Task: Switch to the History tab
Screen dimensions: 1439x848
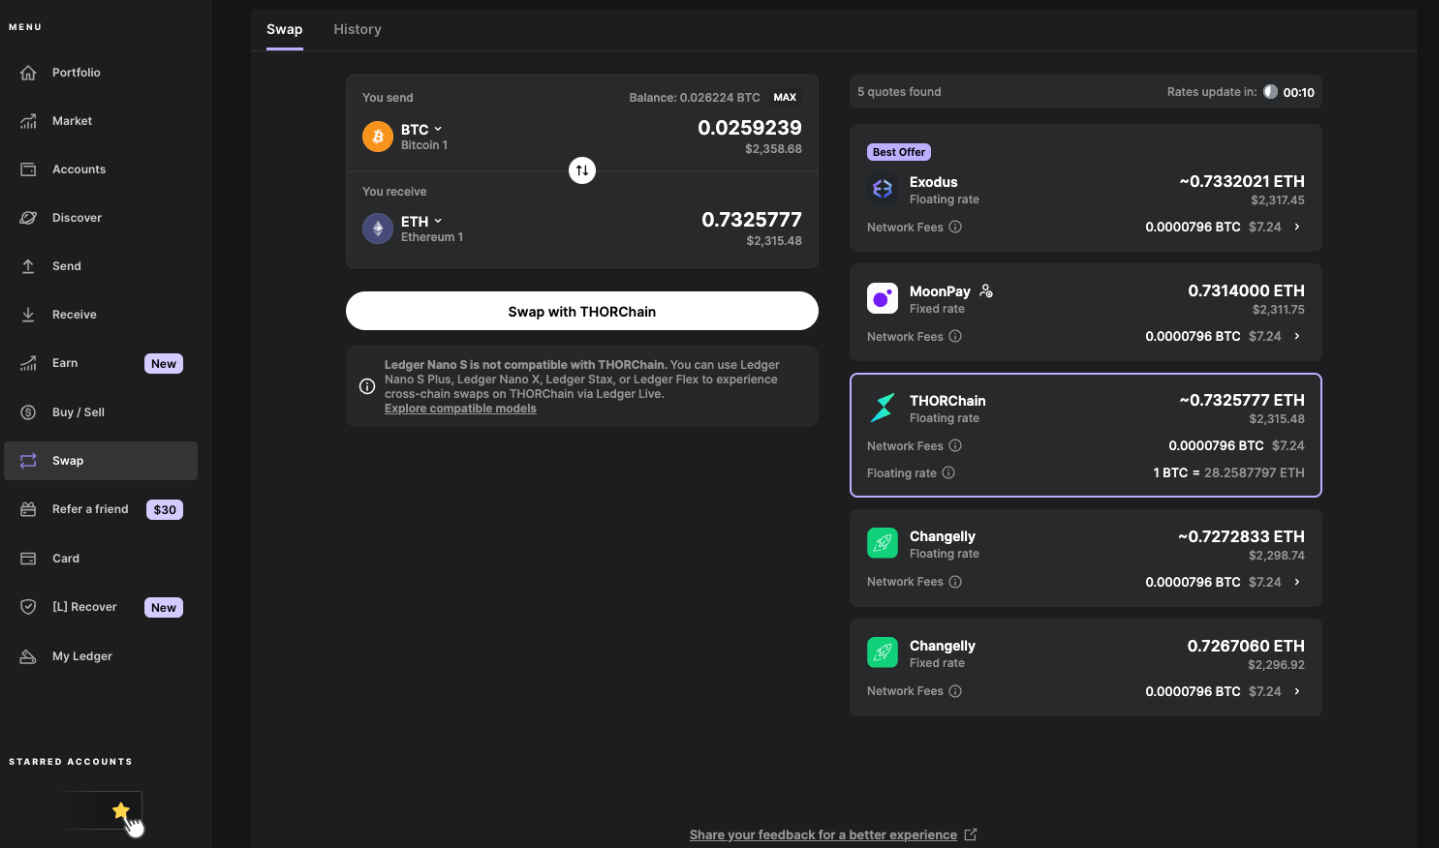Action: pyautogui.click(x=357, y=30)
